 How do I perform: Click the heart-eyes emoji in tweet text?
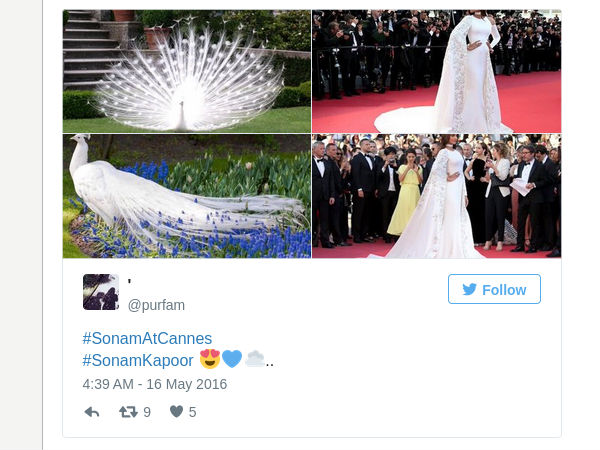click(x=210, y=359)
